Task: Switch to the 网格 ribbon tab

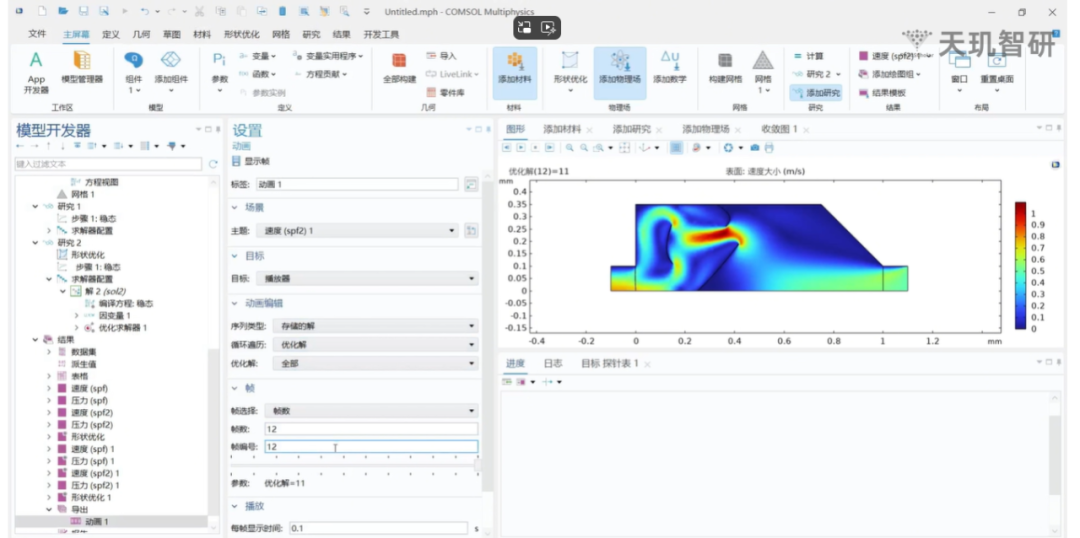Action: (x=281, y=34)
